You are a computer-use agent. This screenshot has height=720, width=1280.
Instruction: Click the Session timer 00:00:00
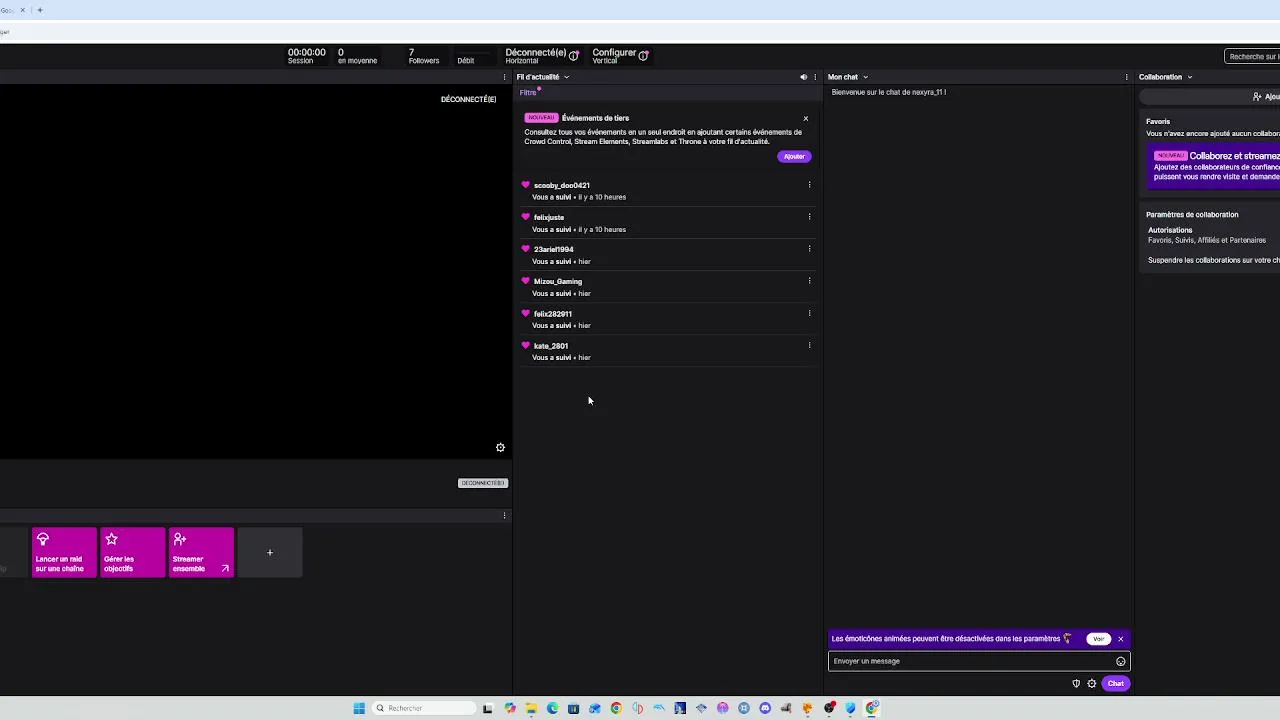coord(306,56)
